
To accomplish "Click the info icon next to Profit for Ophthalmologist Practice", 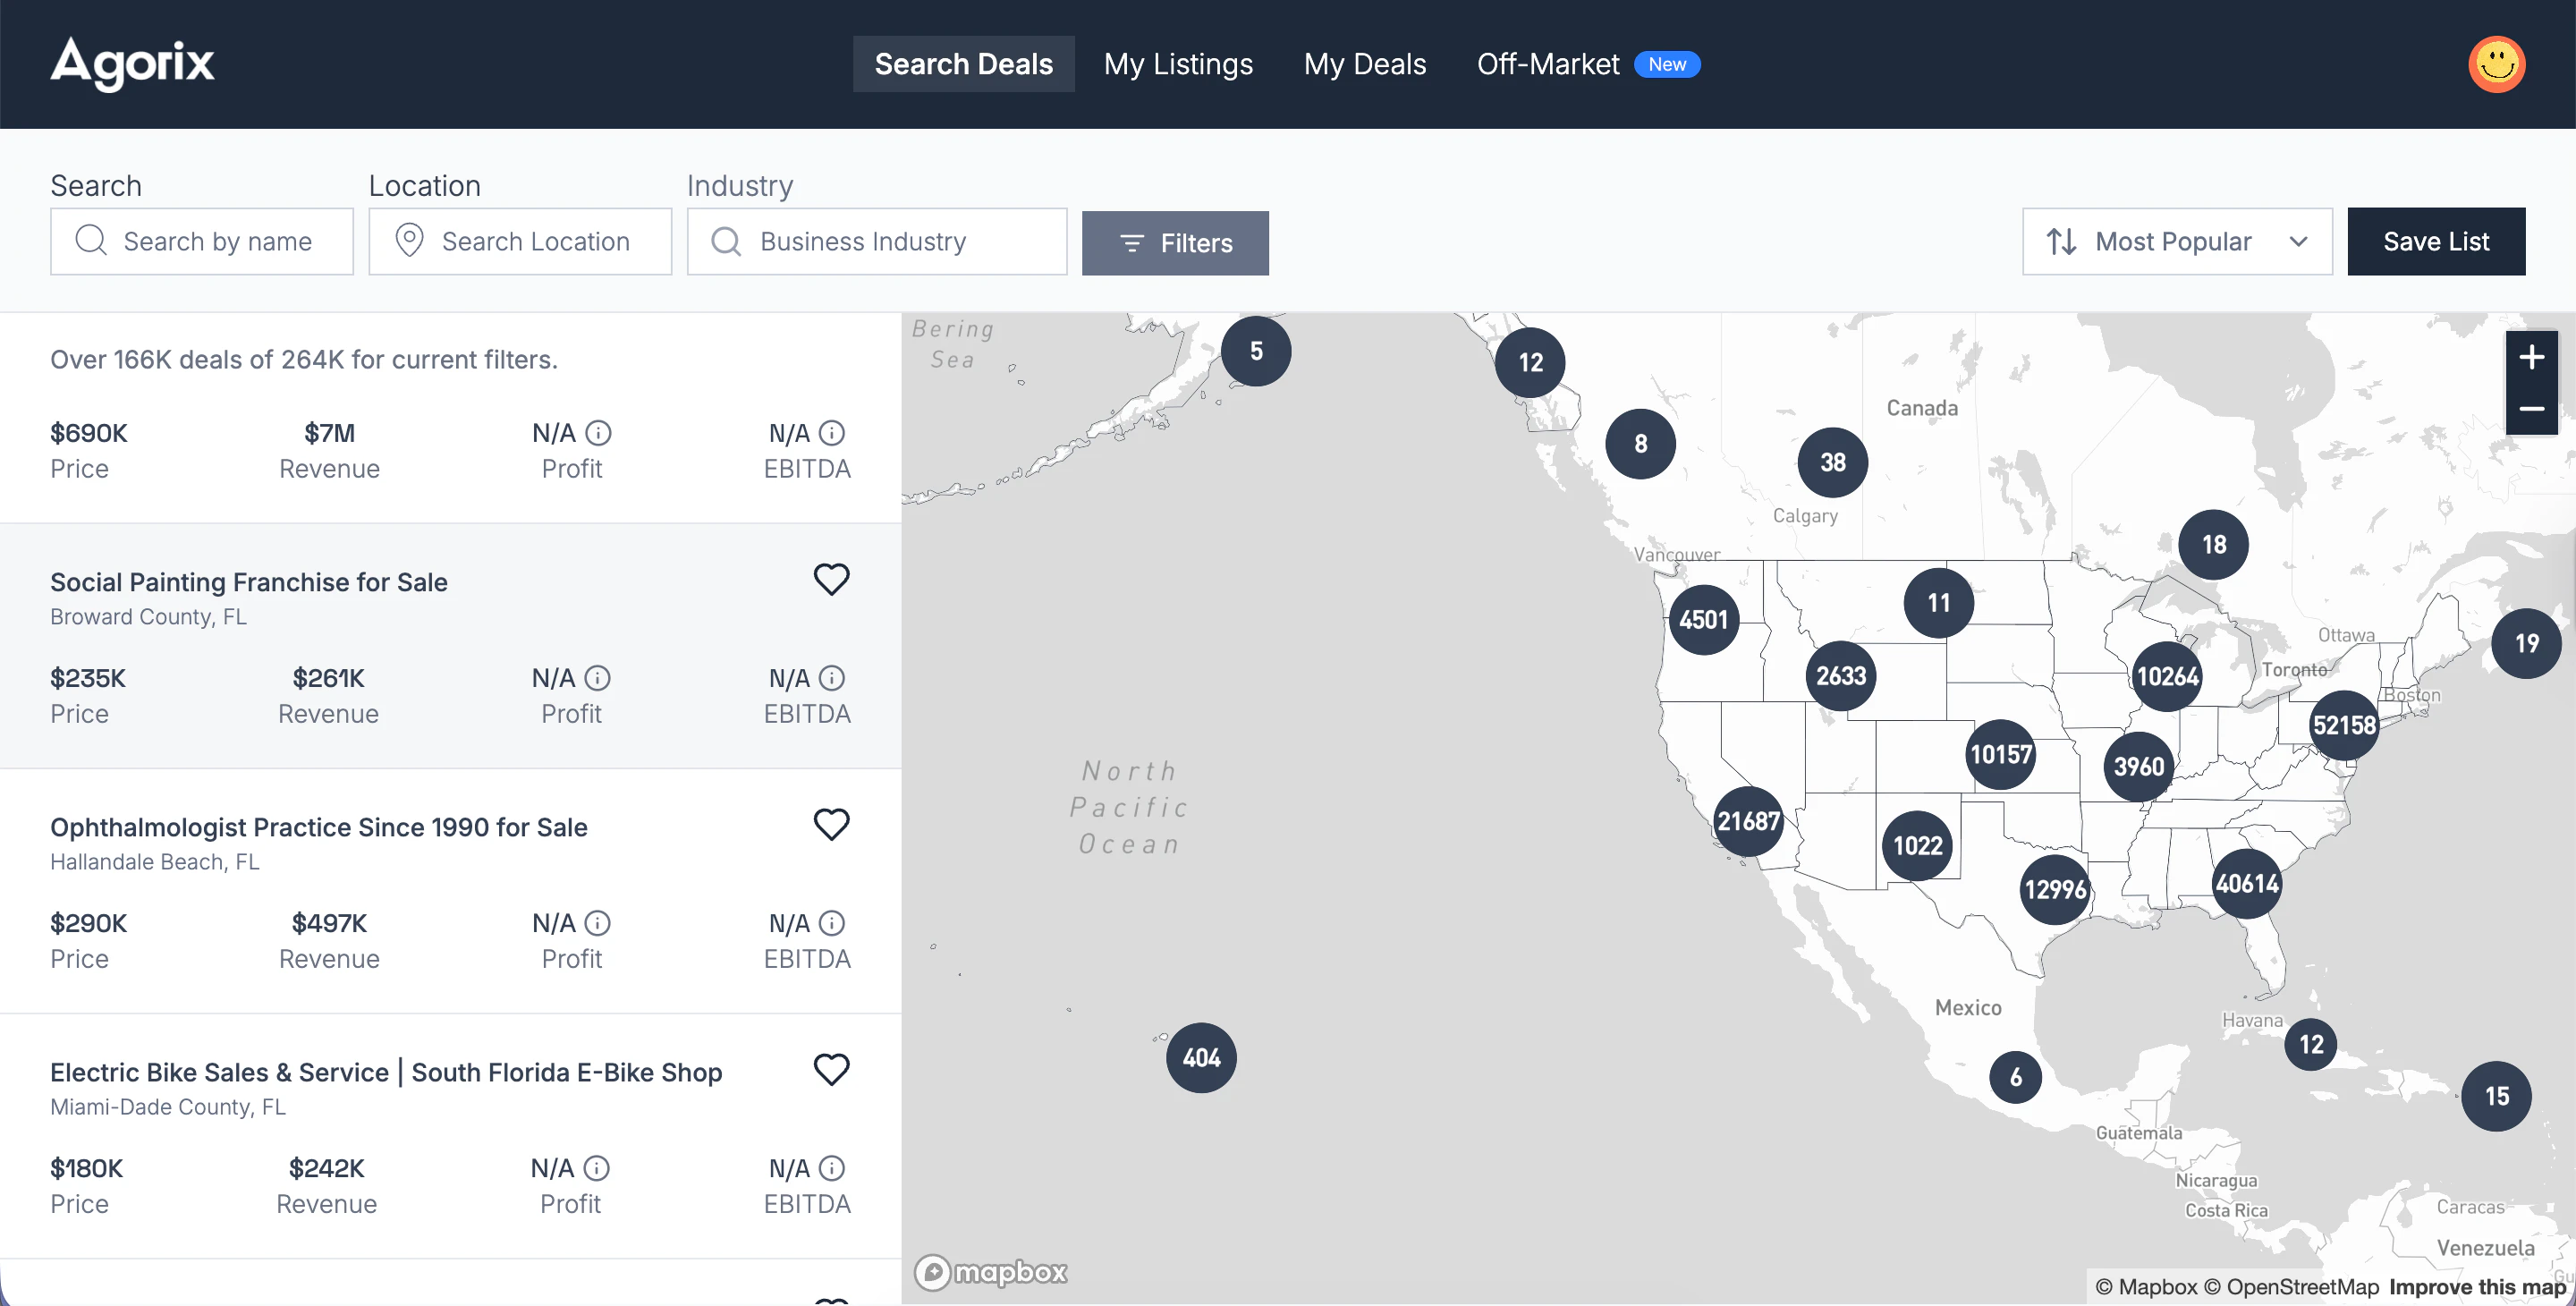I will (597, 922).
